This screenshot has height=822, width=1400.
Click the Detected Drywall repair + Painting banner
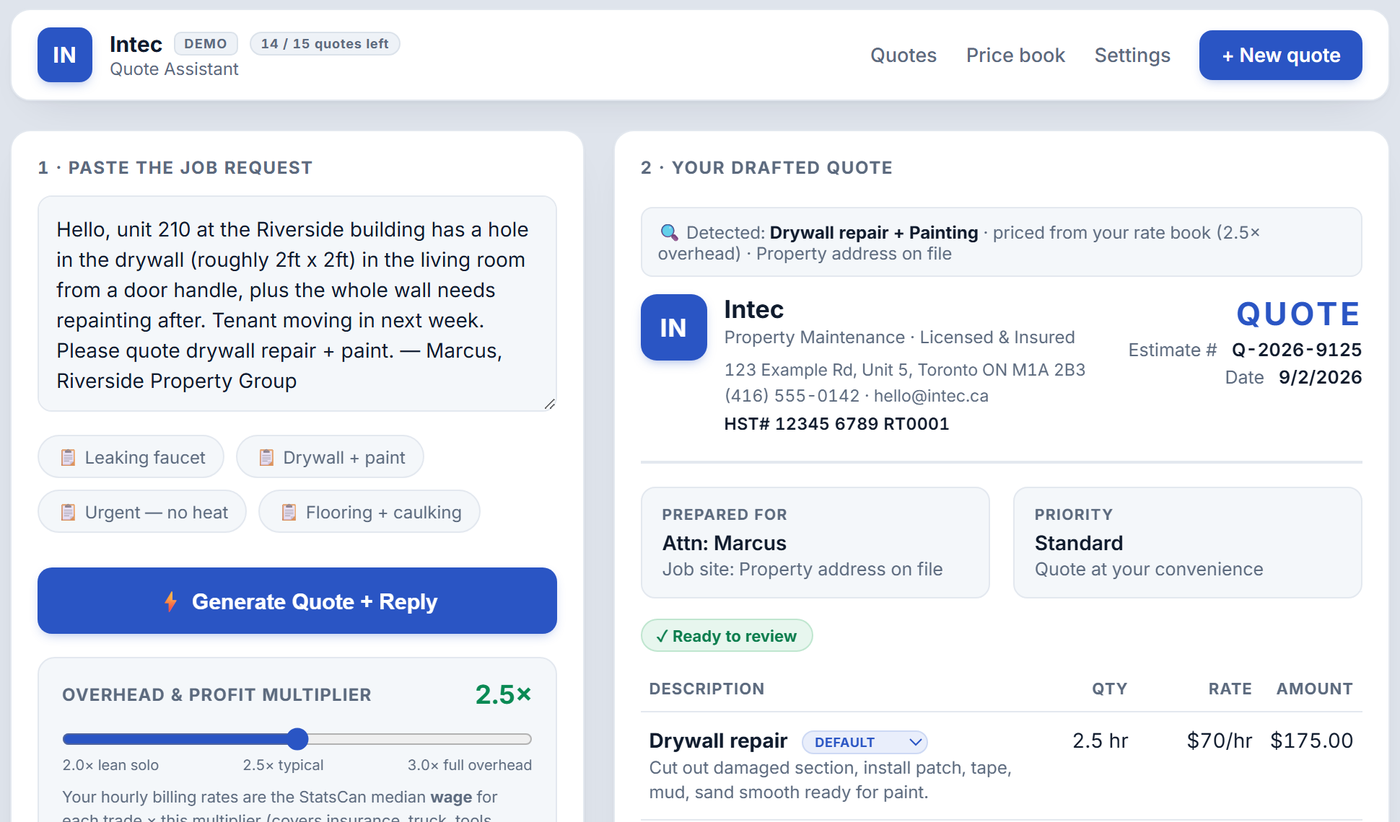coord(1001,242)
